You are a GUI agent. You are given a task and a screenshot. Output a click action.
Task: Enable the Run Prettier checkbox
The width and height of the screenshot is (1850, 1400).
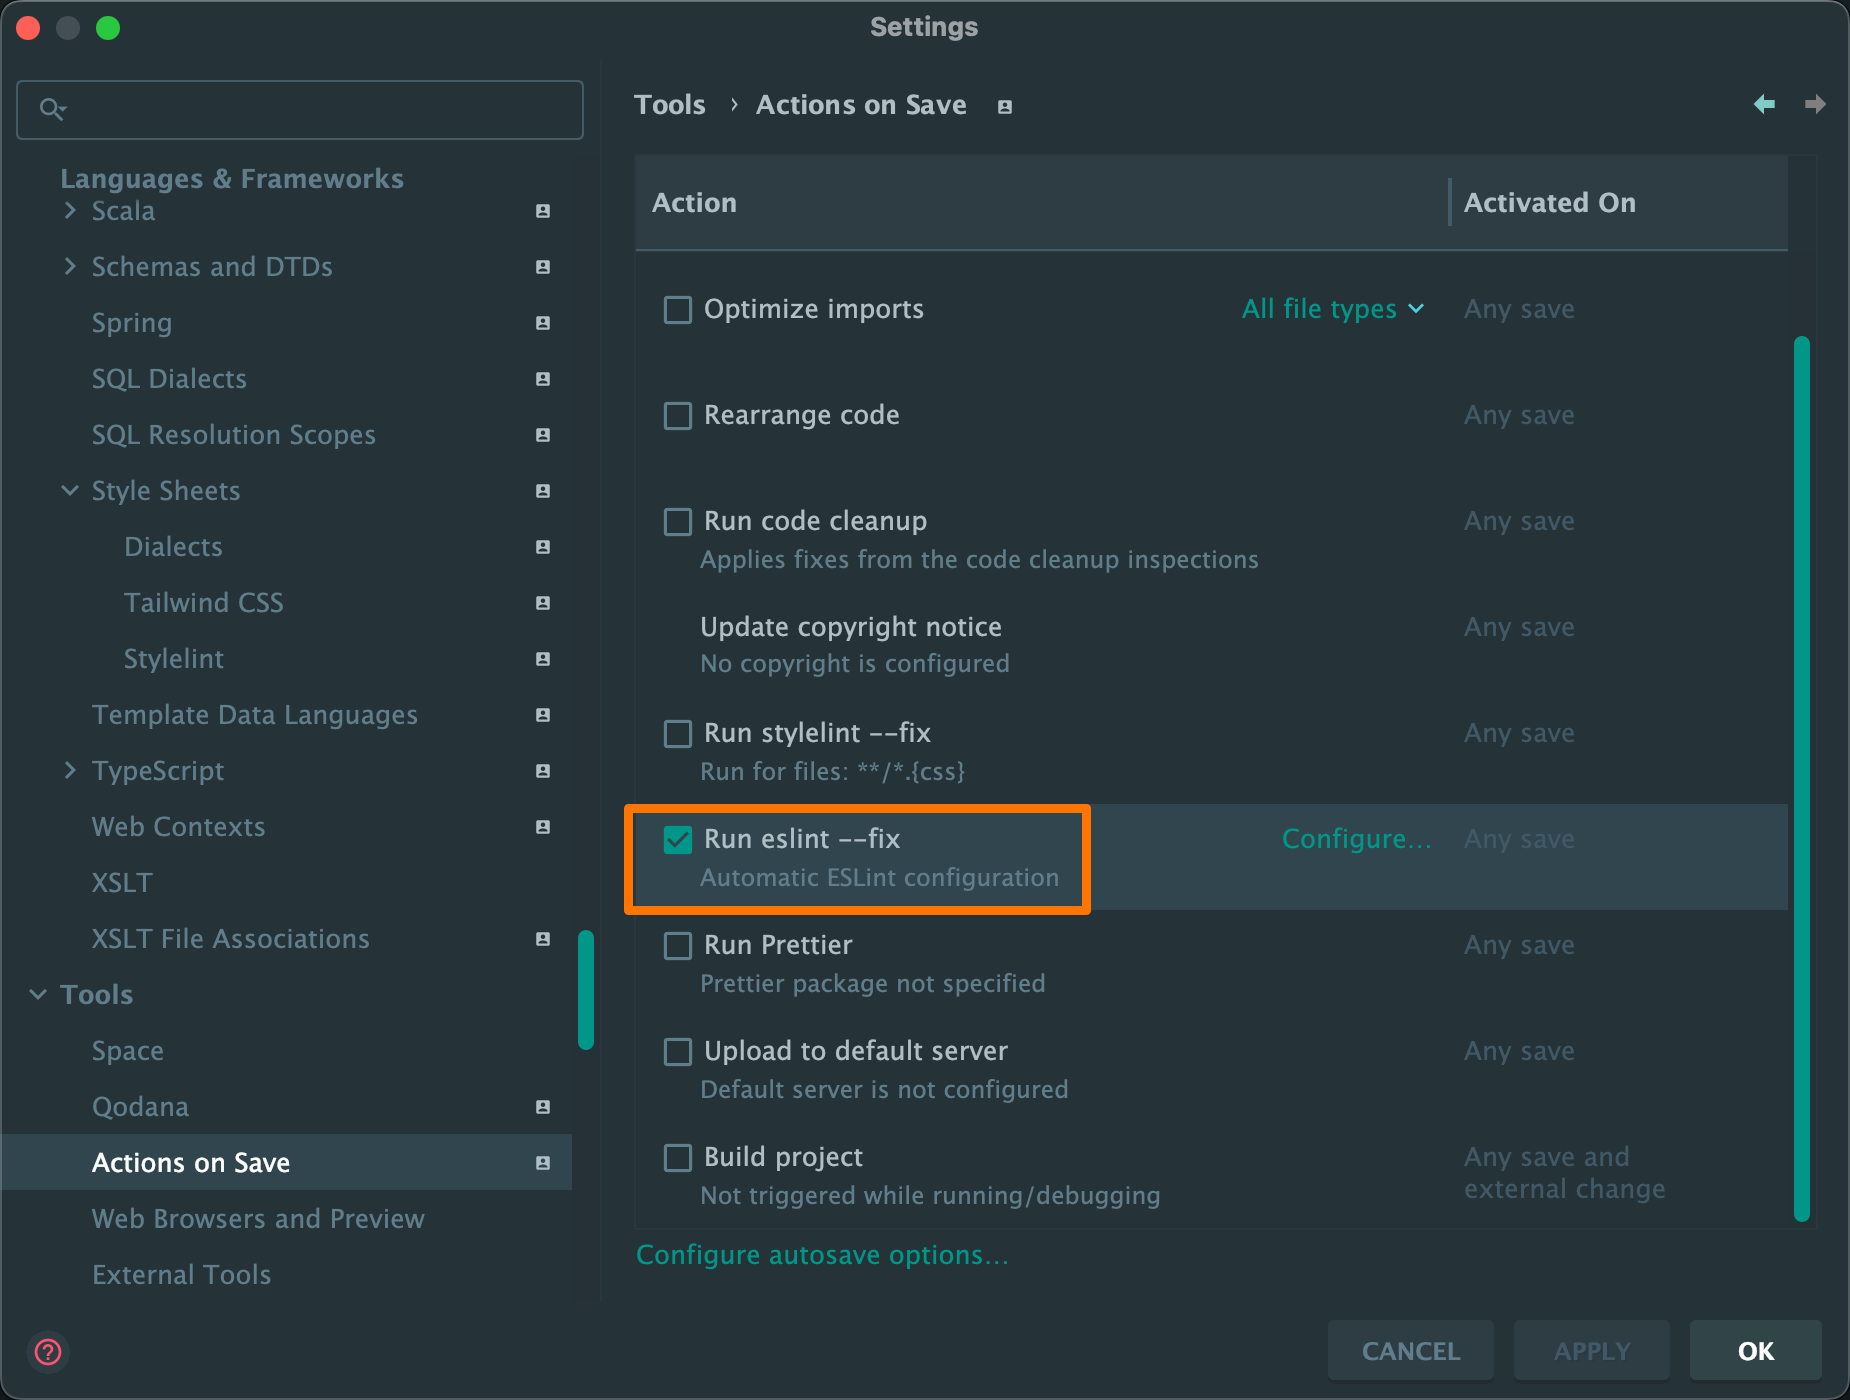tap(678, 946)
